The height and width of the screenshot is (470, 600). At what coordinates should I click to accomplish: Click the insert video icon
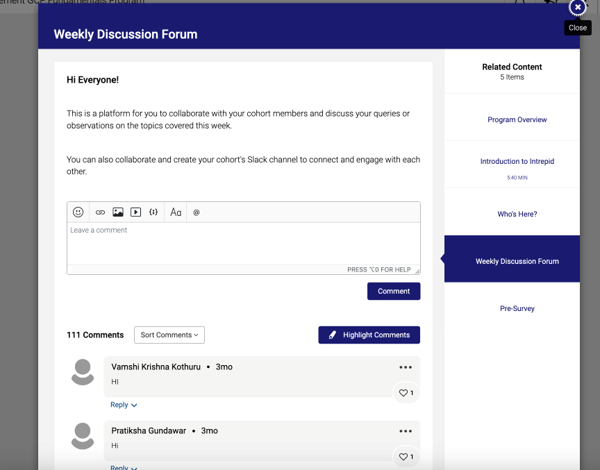(136, 212)
